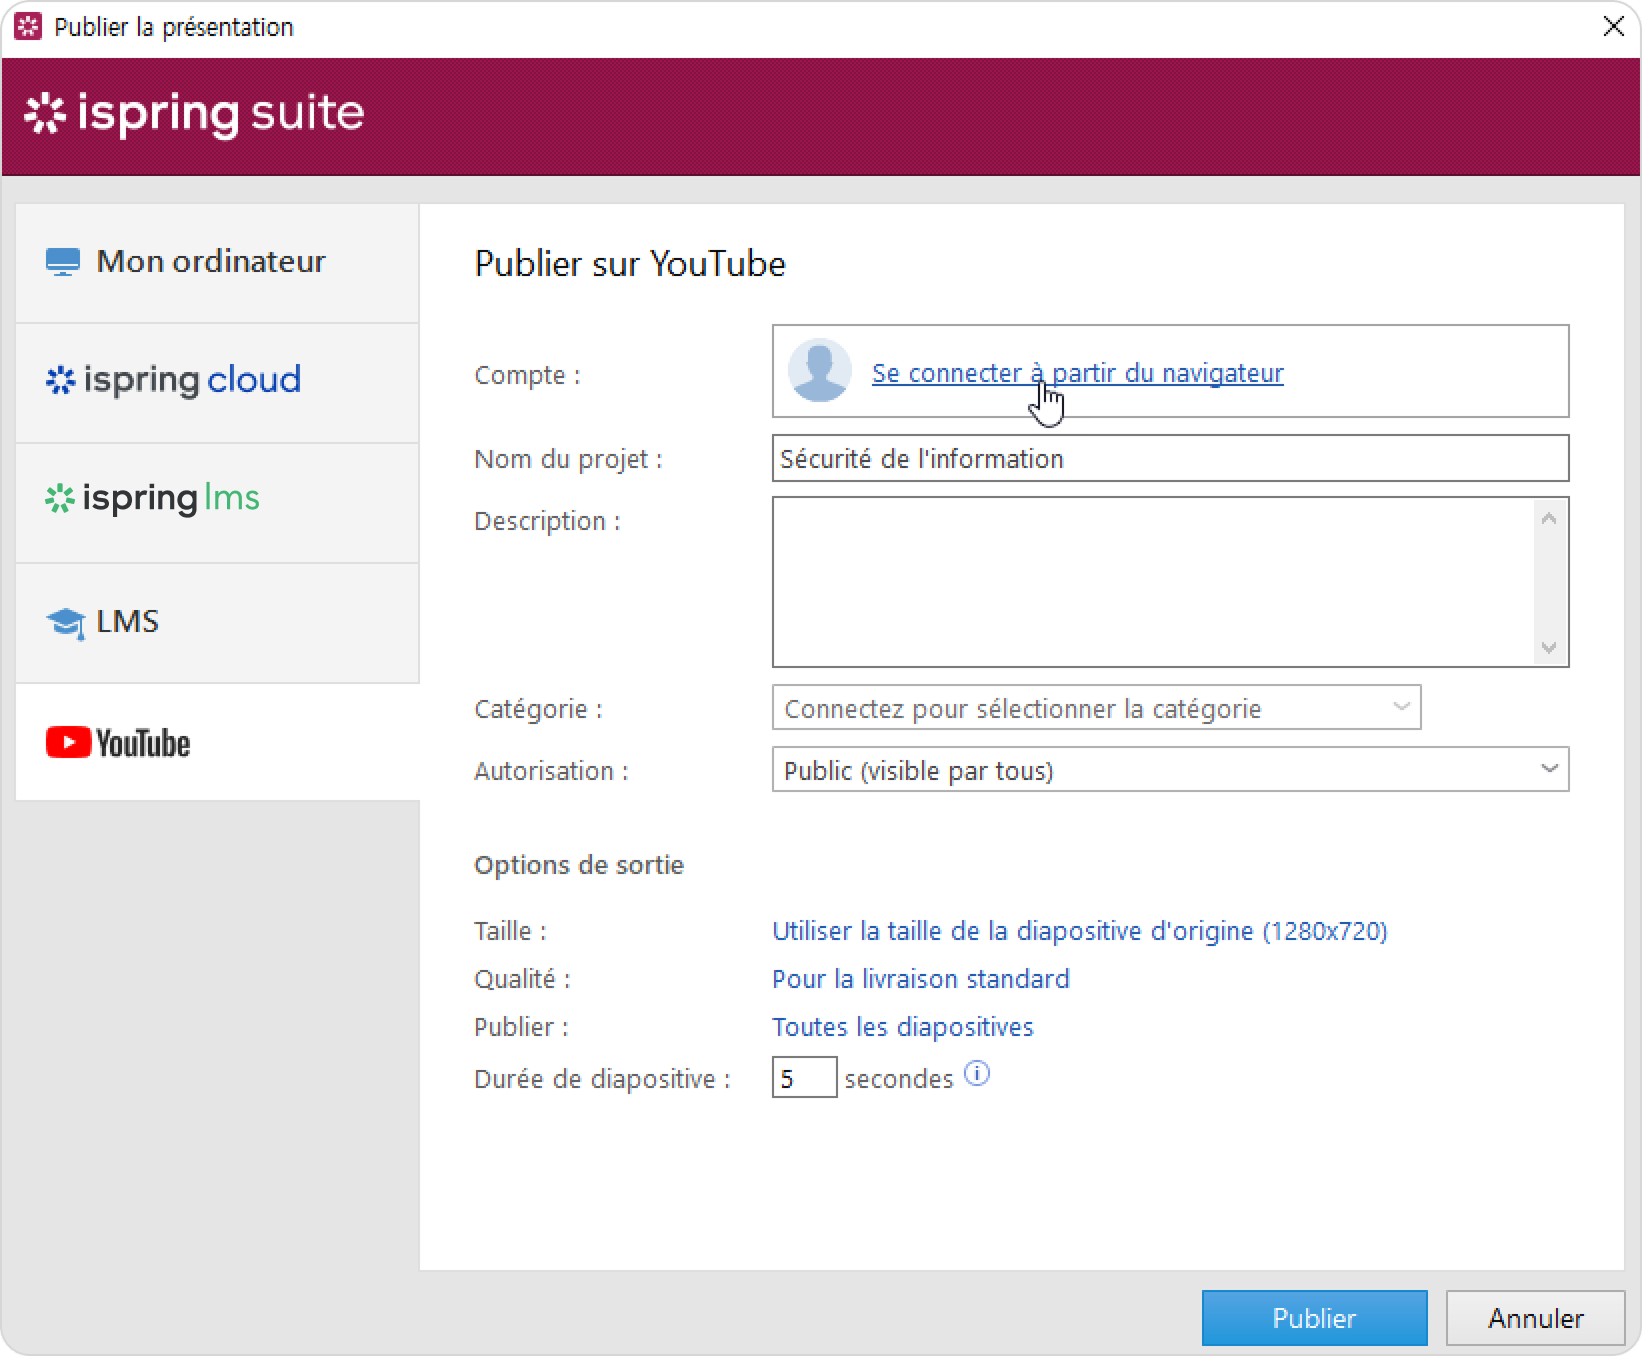The height and width of the screenshot is (1356, 1642).
Task: Click the monitor icon for Mon ordinateur
Action: tap(63, 262)
